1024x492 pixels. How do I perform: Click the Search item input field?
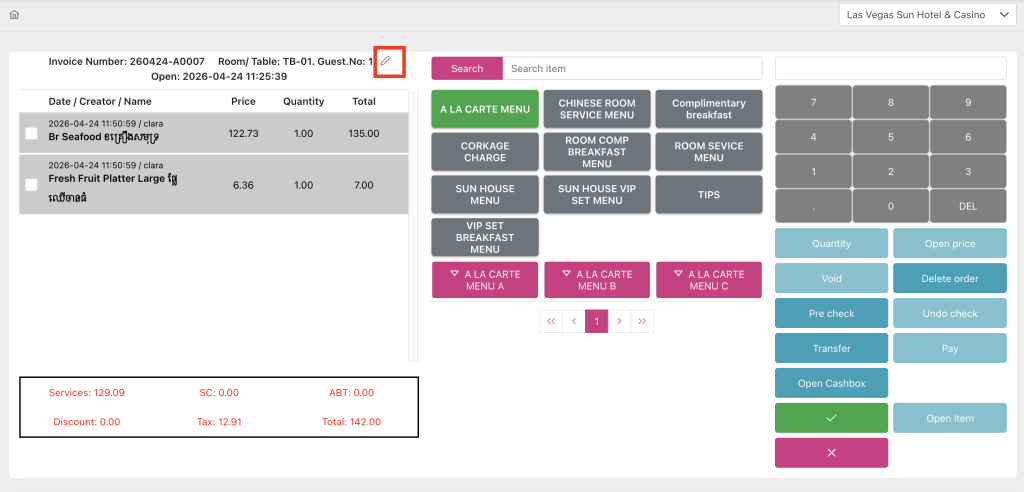(x=632, y=69)
